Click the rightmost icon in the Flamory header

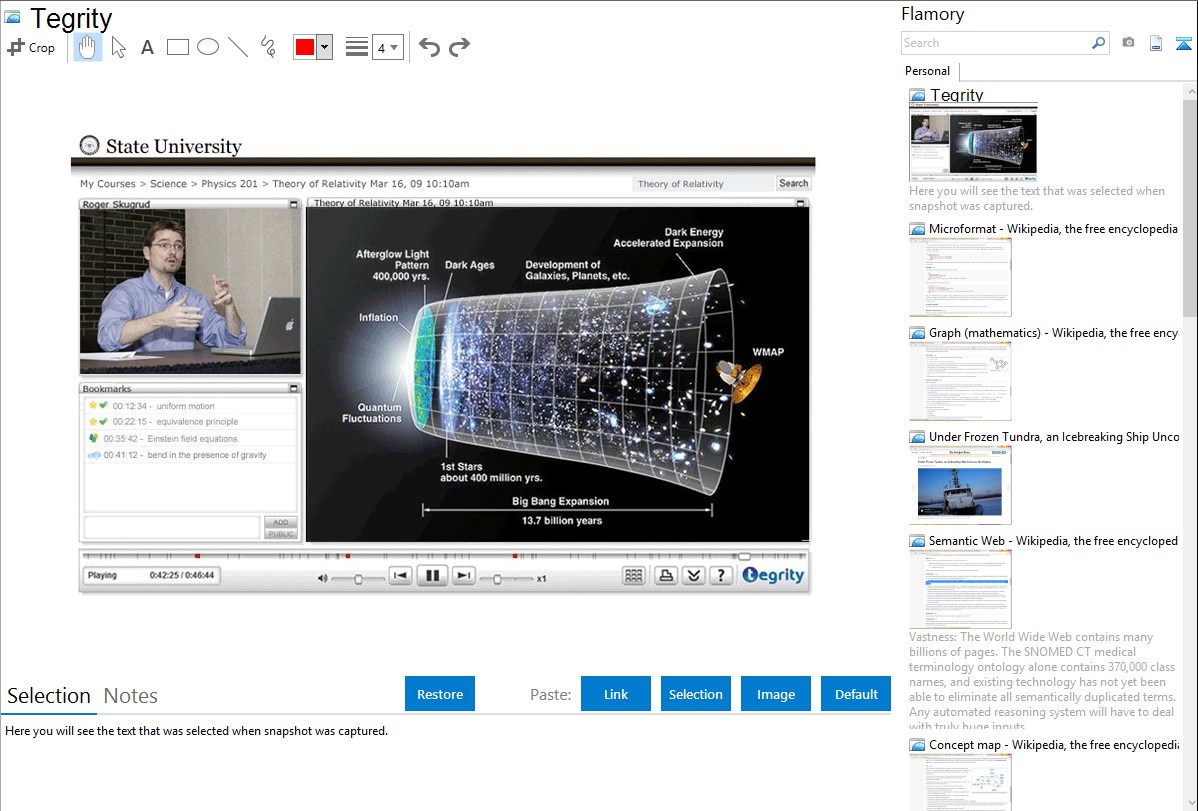[x=1183, y=43]
